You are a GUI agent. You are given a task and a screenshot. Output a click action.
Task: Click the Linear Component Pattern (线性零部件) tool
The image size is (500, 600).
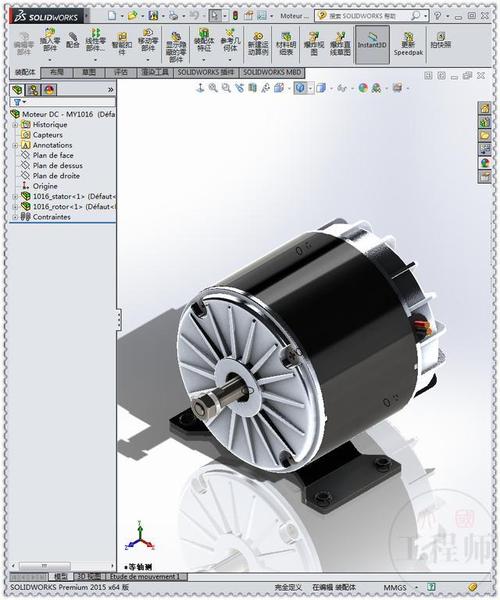[x=95, y=40]
